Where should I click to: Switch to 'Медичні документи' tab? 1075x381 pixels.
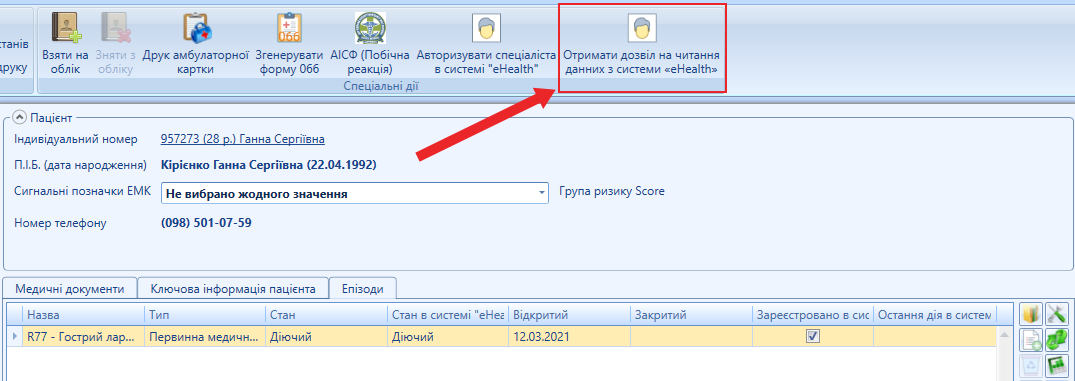tap(70, 288)
